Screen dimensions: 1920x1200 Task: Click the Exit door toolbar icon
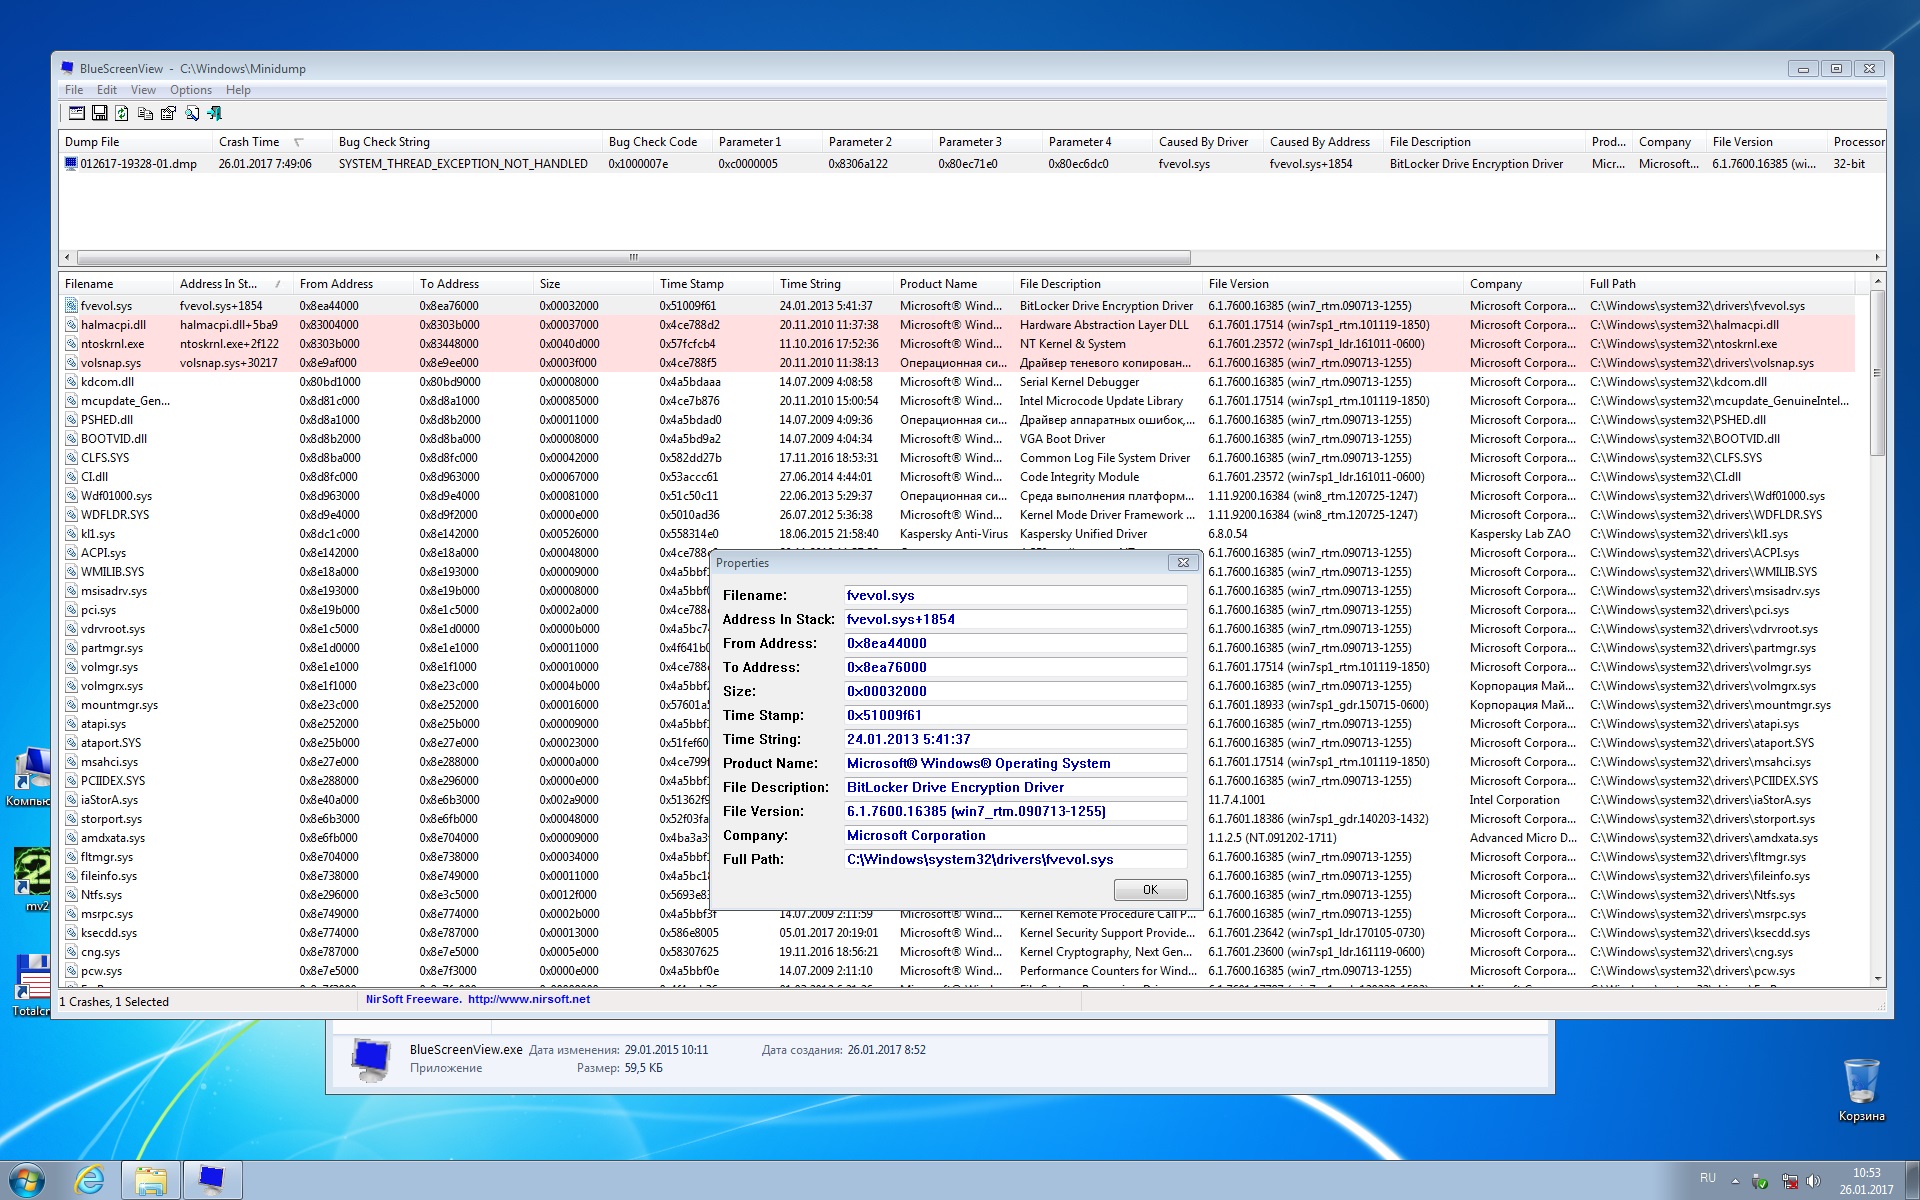click(x=214, y=114)
